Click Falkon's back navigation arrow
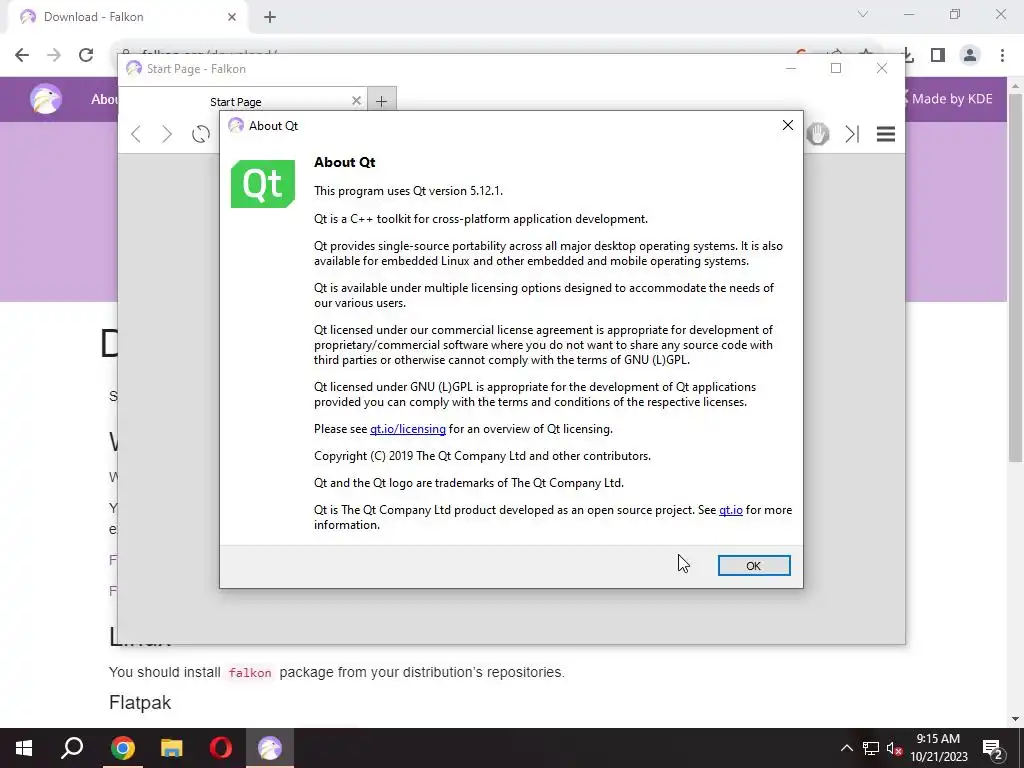Viewport: 1024px width, 768px height. [x=136, y=135]
